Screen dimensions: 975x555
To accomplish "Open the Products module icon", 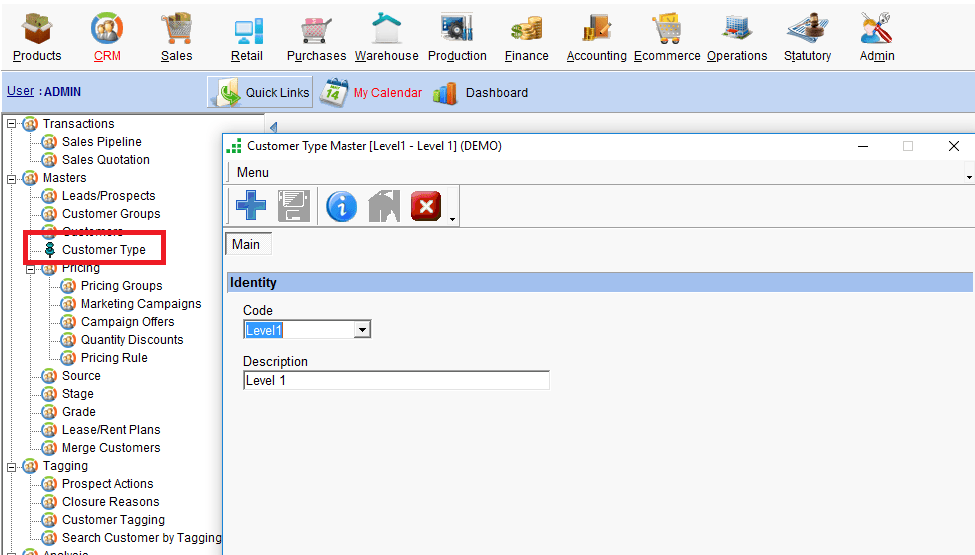I will pos(37,29).
